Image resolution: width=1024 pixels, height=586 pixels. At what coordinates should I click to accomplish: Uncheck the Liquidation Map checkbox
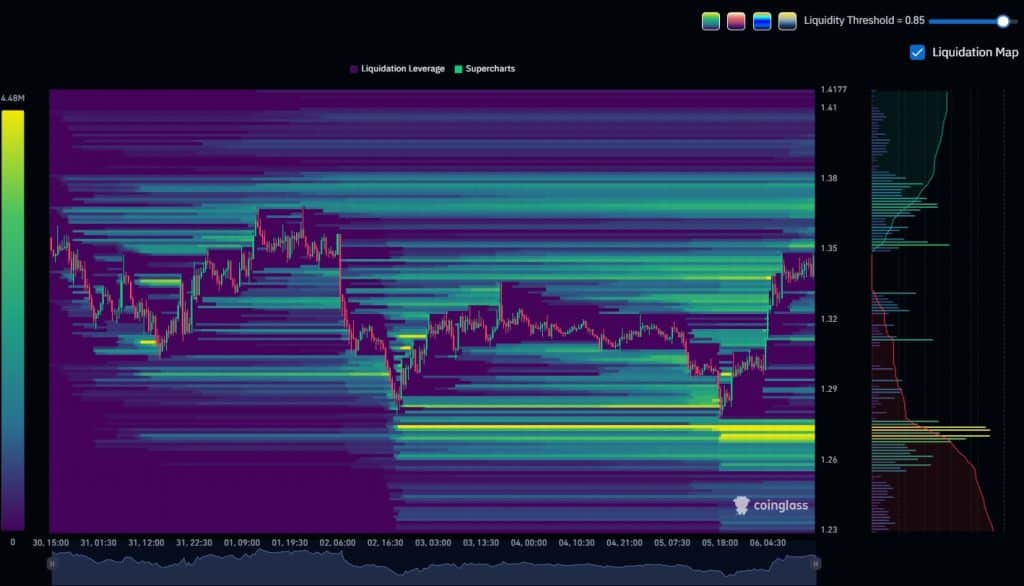click(x=917, y=52)
